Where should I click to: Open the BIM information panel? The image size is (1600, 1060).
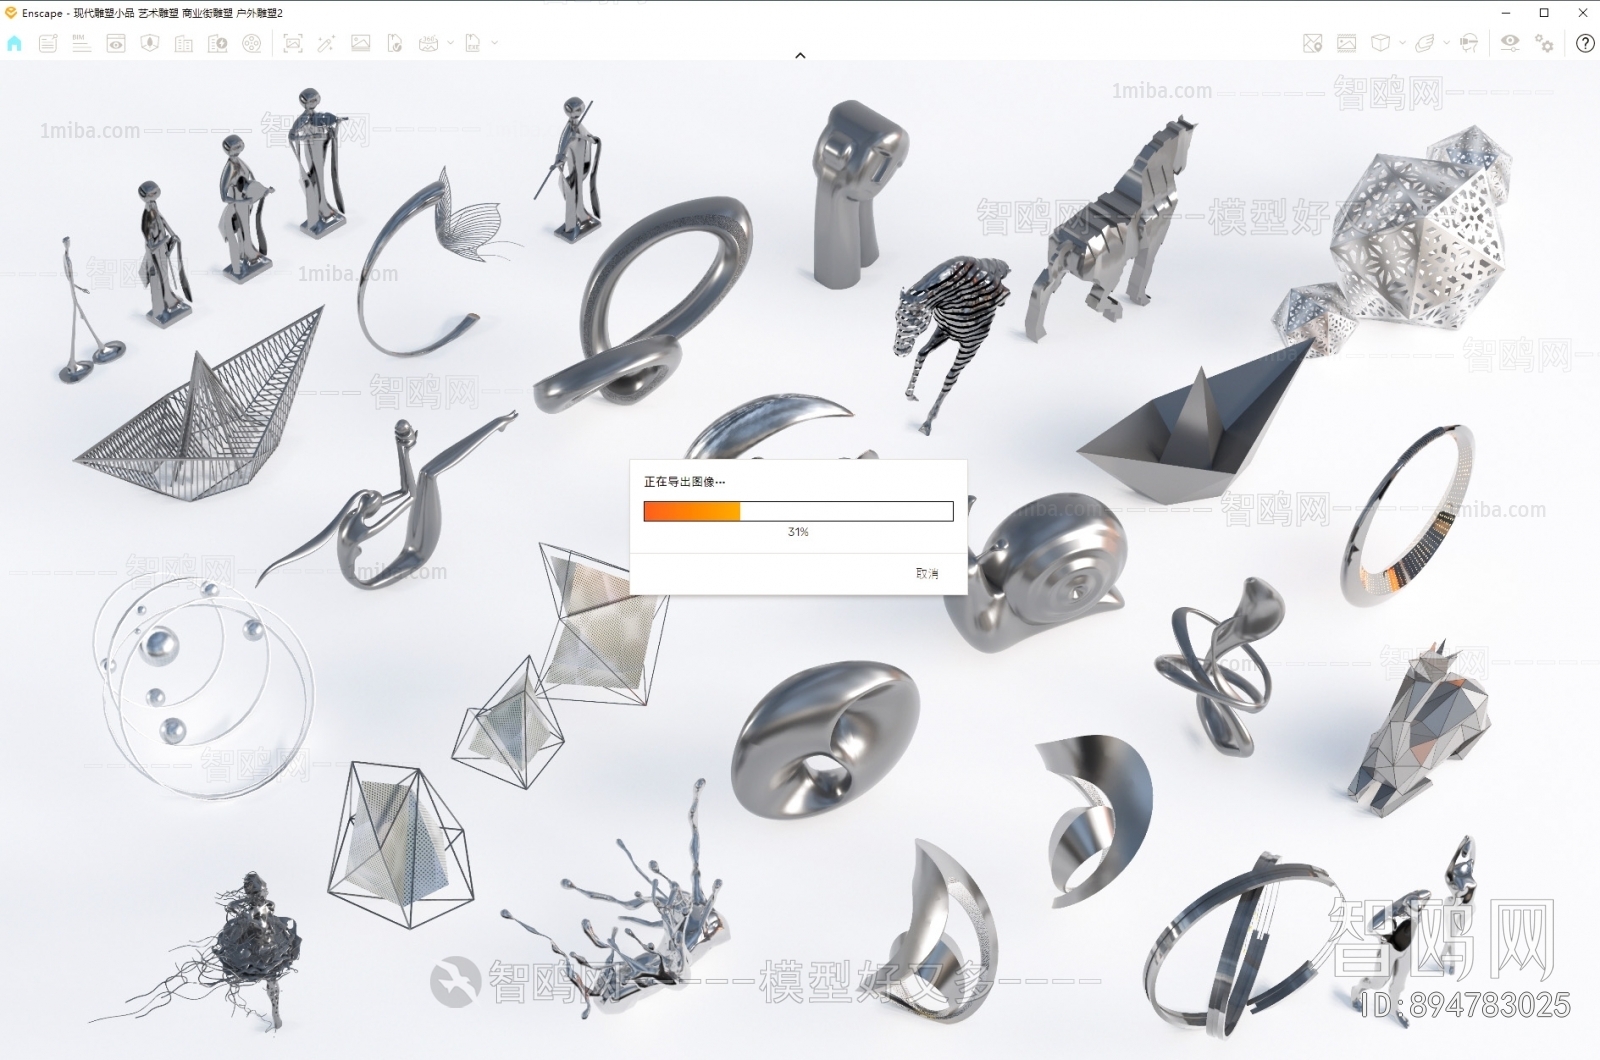click(x=82, y=43)
